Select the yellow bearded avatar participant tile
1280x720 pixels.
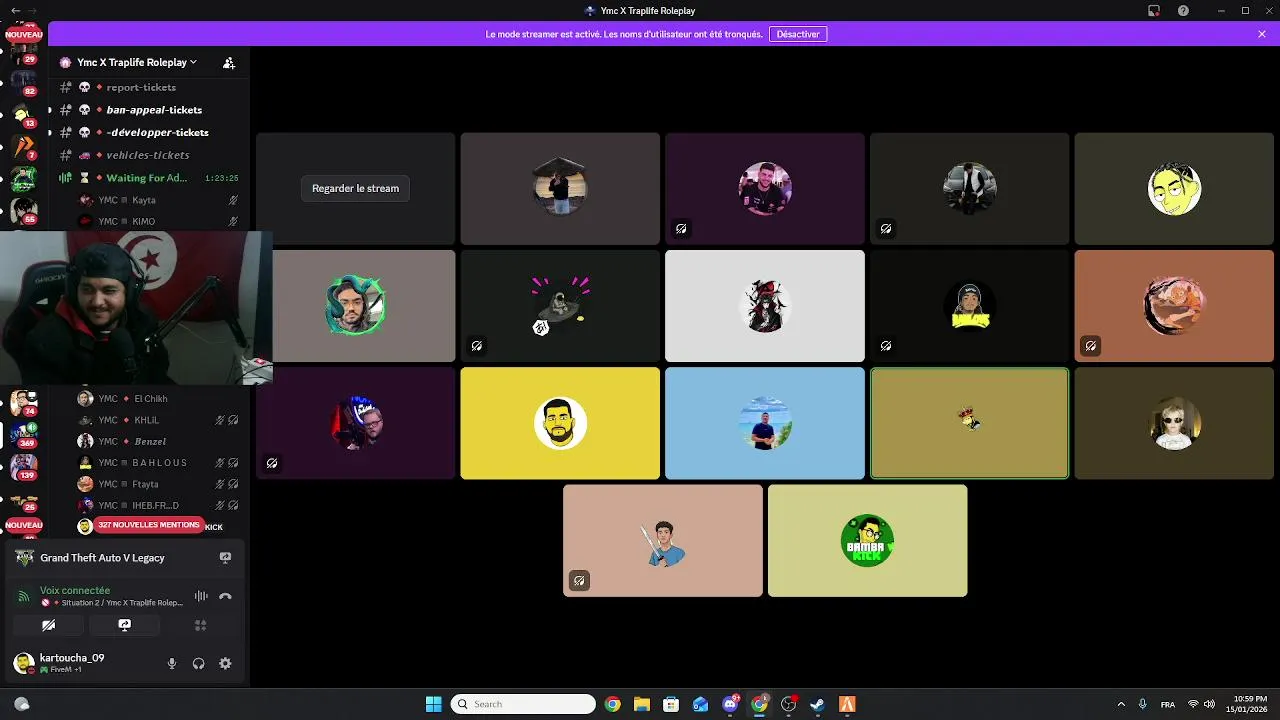(x=560, y=423)
